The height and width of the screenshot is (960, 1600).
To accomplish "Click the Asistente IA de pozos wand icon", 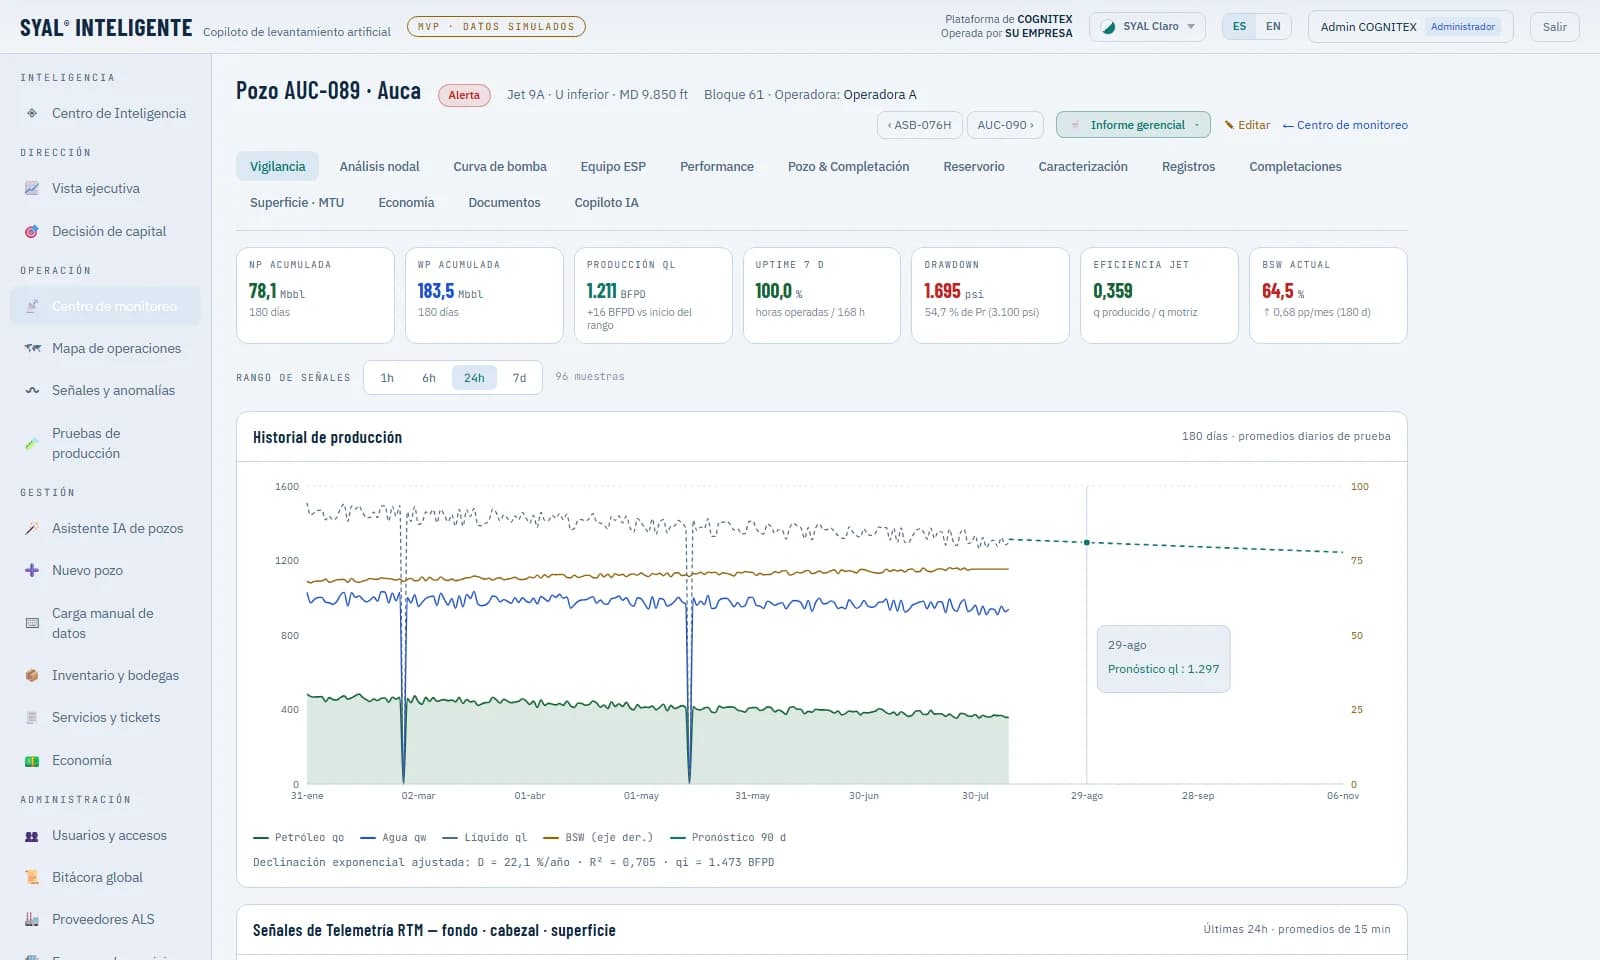I will [32, 528].
